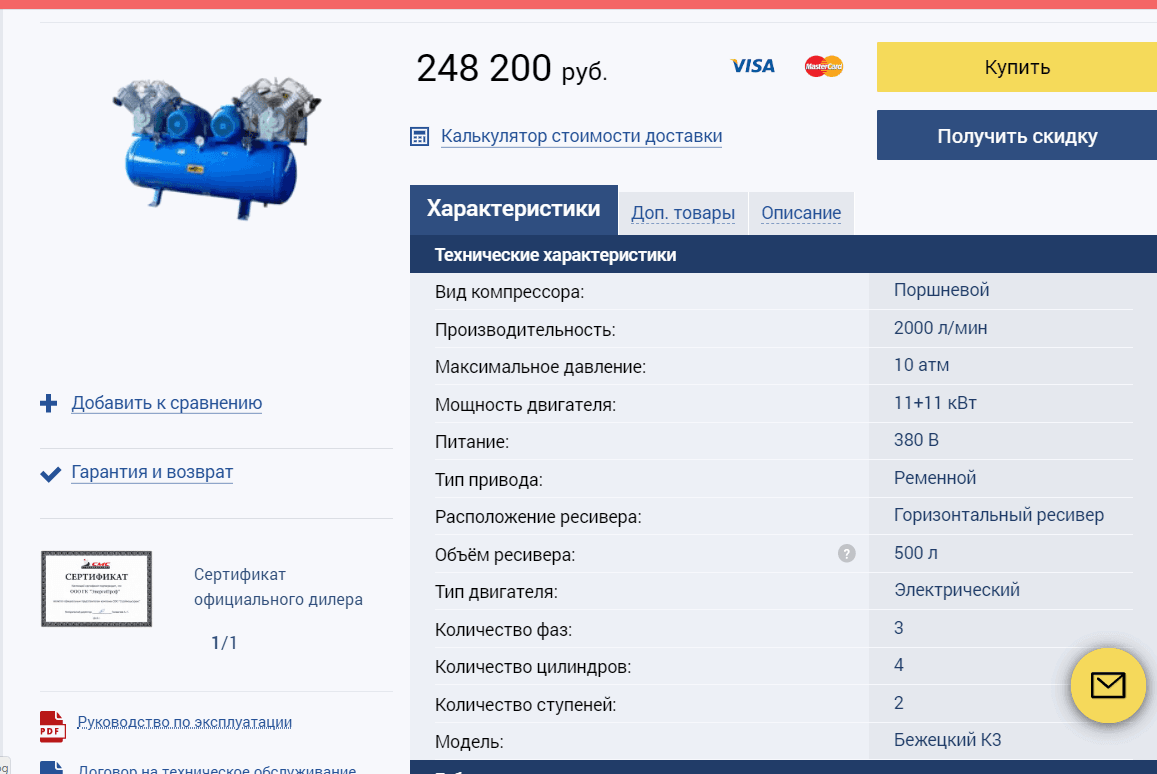Click Сертификат официального дилера caption
Viewport: 1157px width, 774px height.
tap(278, 587)
